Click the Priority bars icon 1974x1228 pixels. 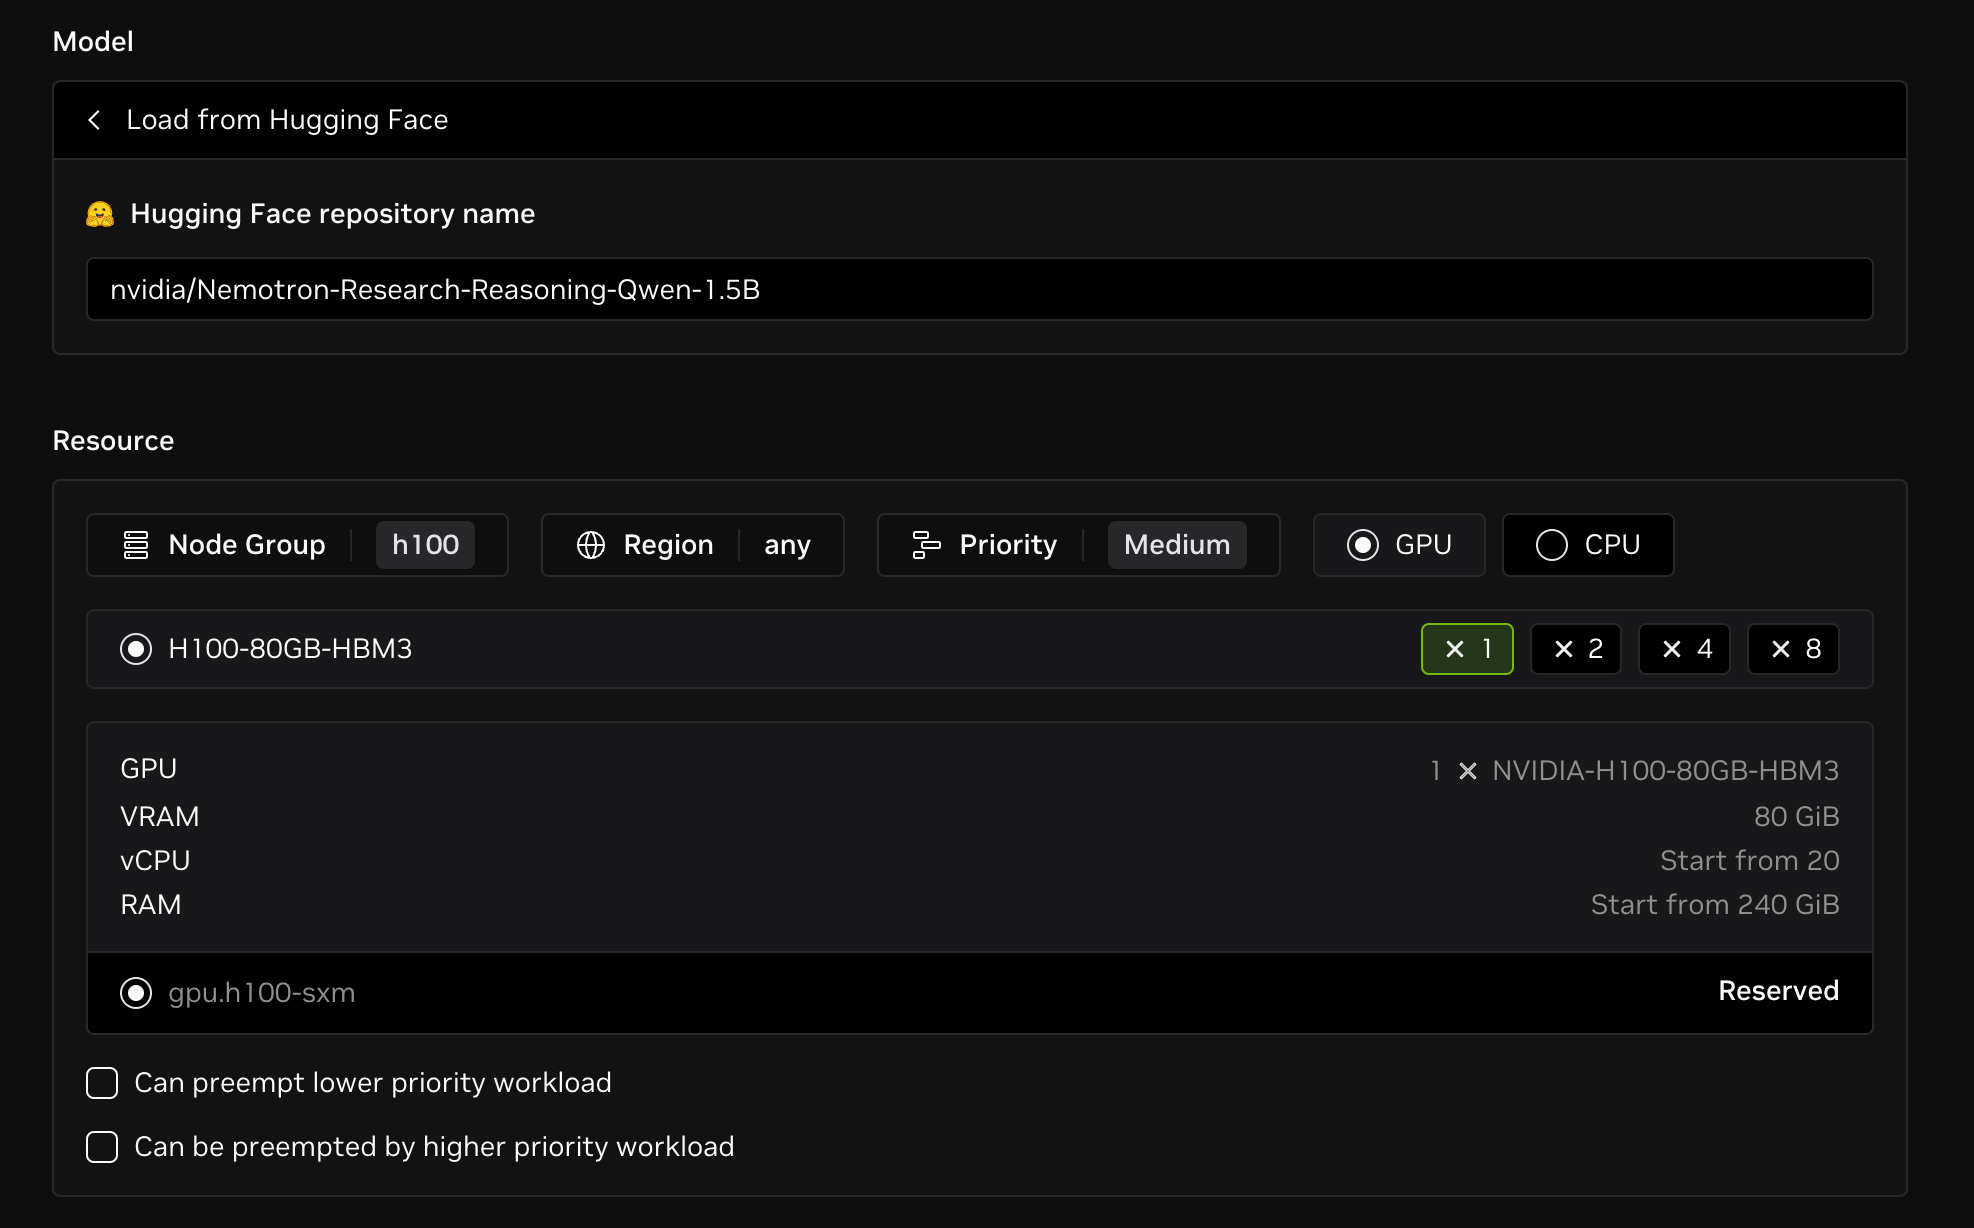927,545
